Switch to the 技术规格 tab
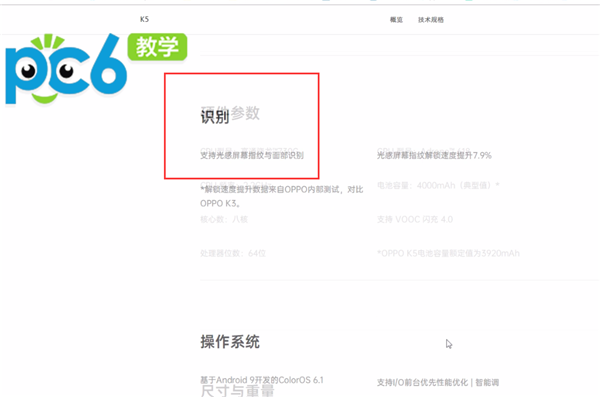 [x=430, y=20]
